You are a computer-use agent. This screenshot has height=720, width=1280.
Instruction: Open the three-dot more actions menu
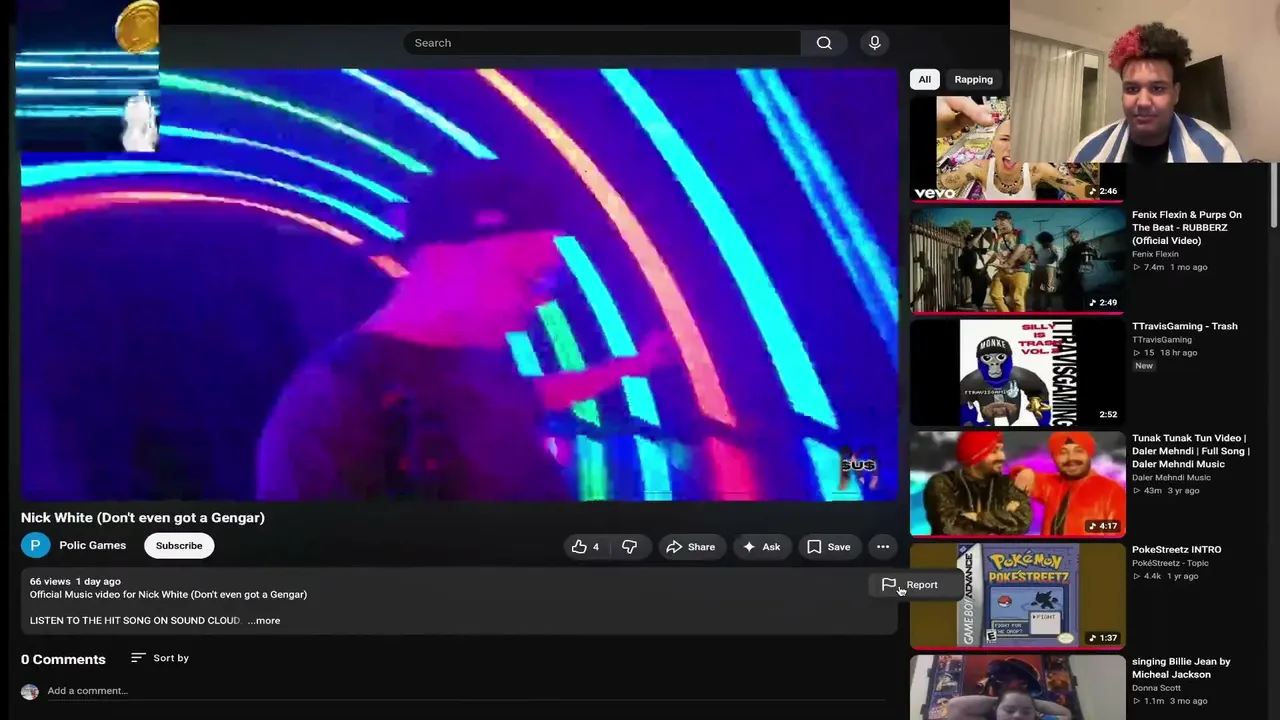click(883, 547)
